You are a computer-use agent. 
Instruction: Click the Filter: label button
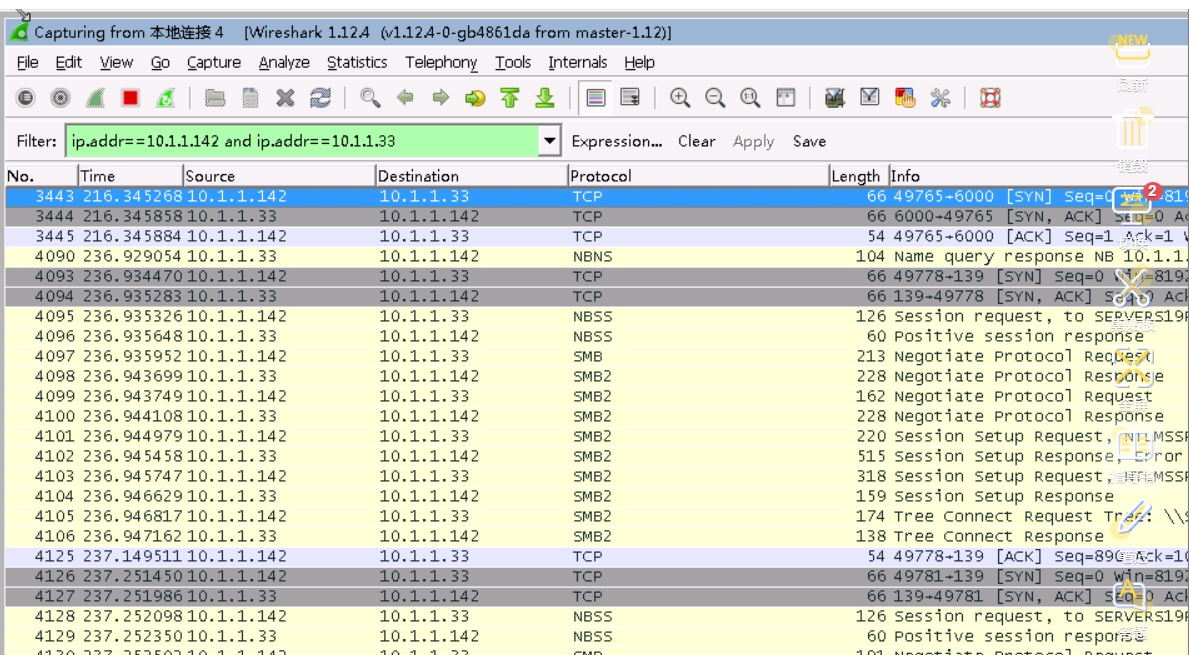tap(36, 141)
